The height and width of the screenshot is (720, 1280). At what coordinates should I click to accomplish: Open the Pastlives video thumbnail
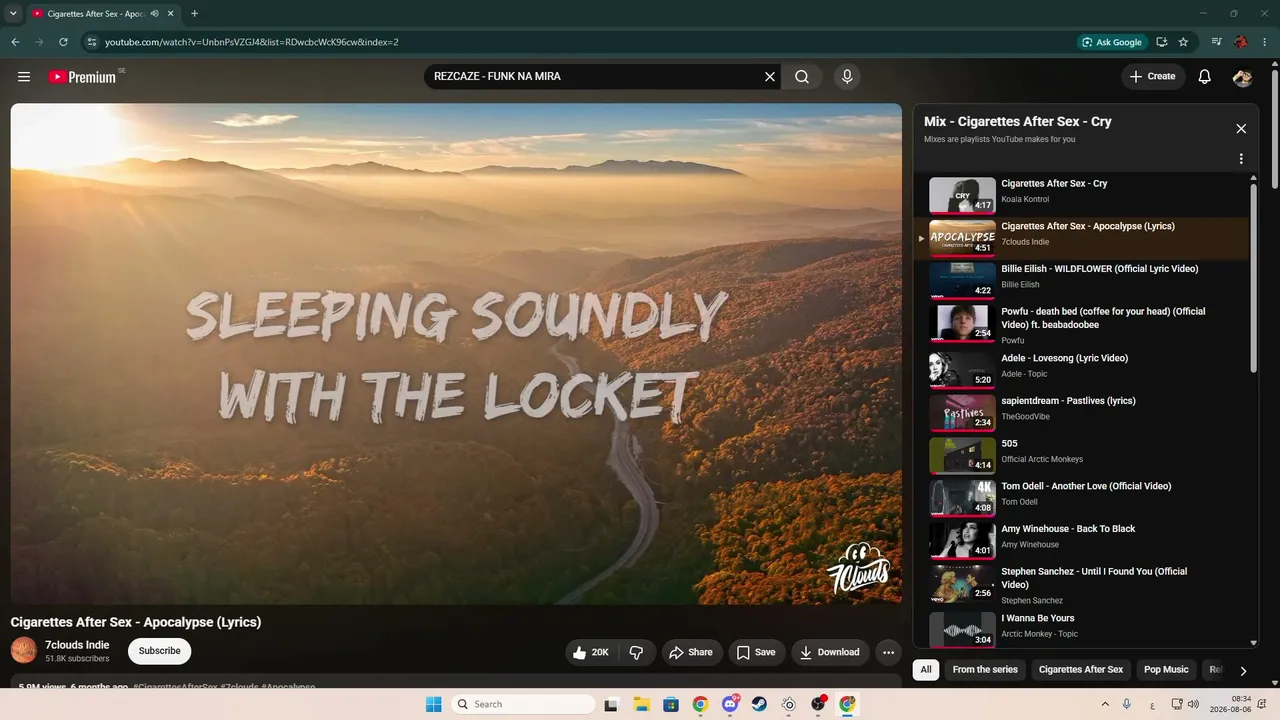tap(962, 412)
